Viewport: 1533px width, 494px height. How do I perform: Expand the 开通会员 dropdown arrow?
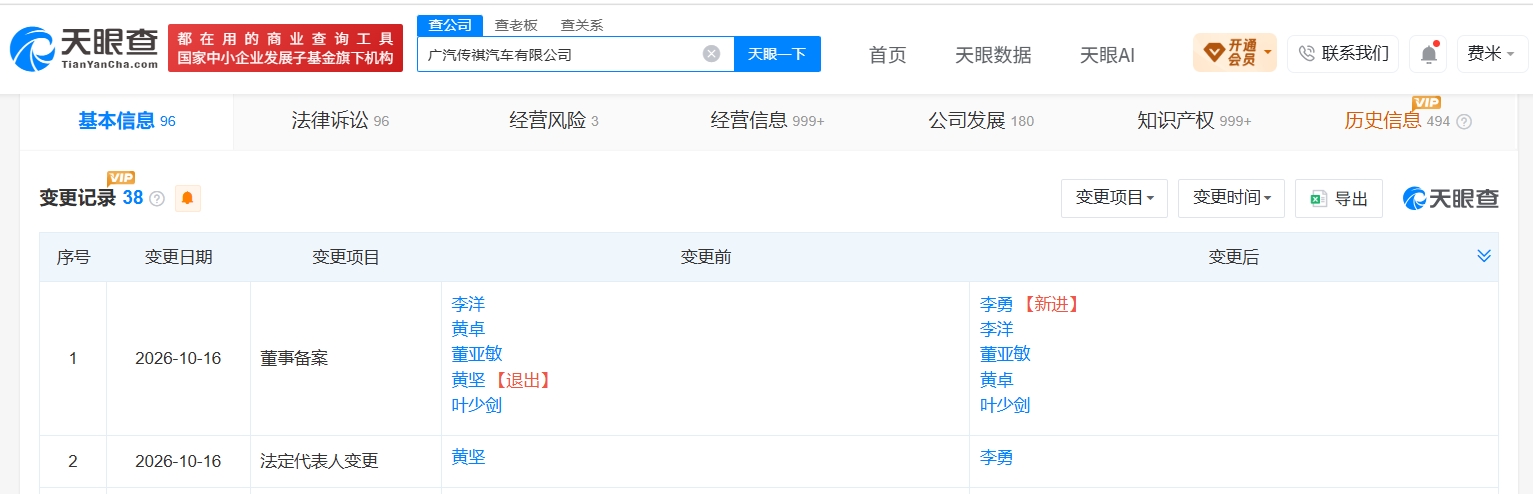[1268, 51]
